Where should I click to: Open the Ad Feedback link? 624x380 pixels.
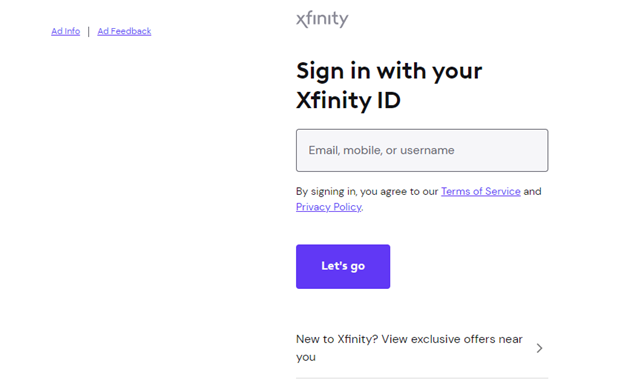coord(124,31)
